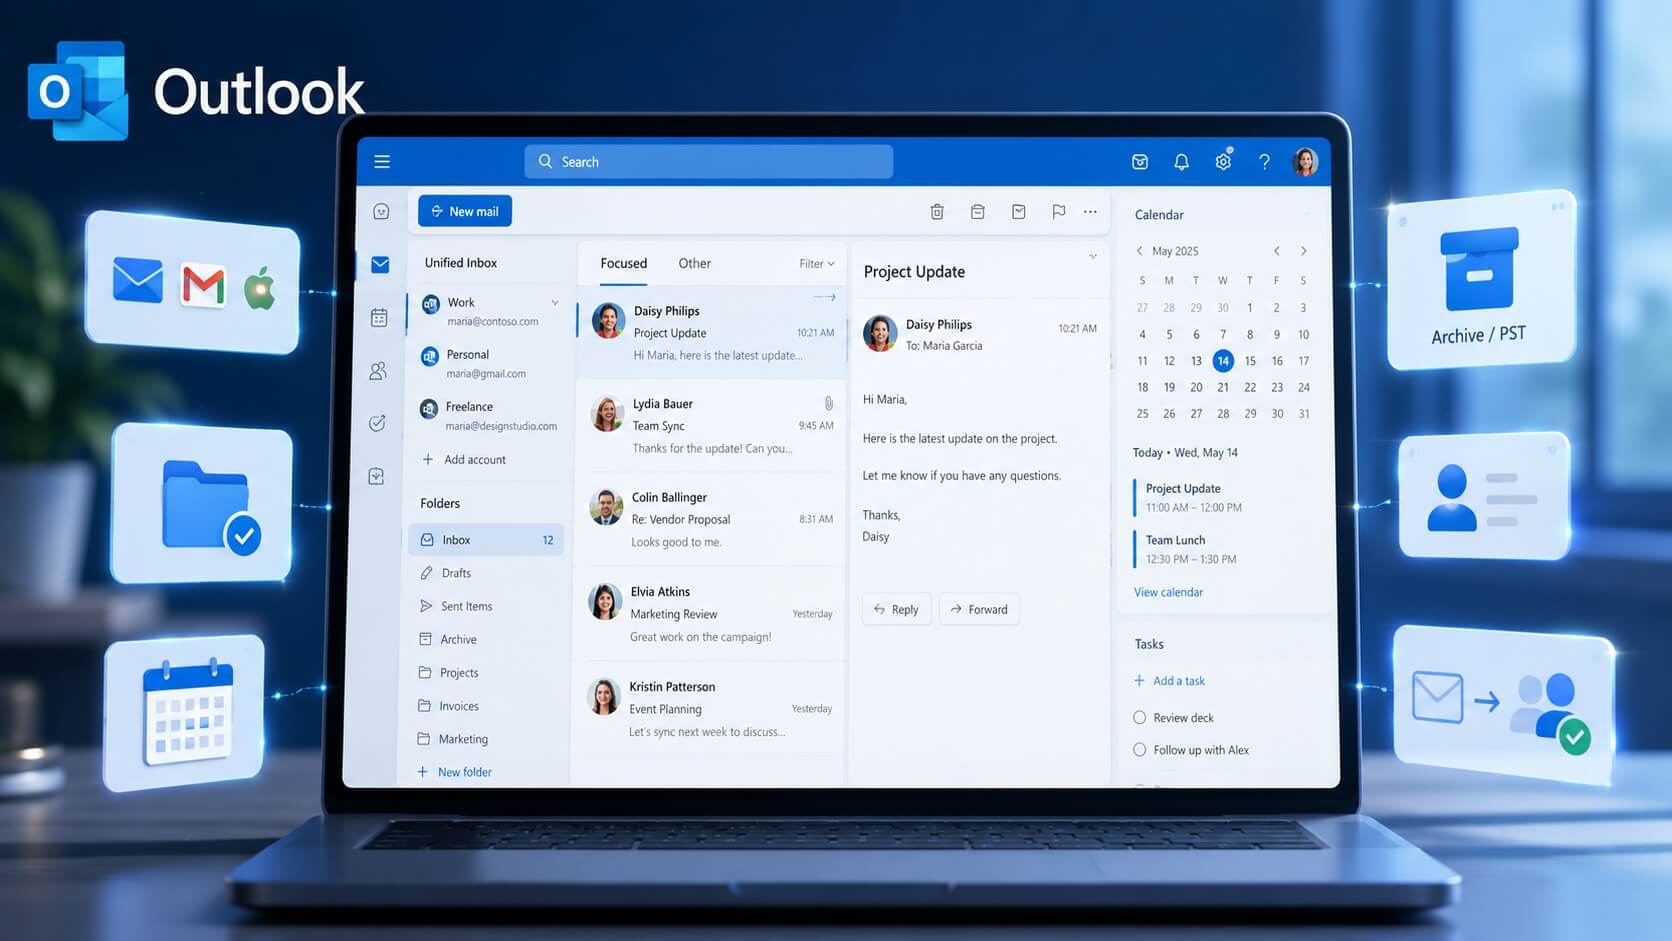Click the Unified Inbox heading
This screenshot has height=941, width=1672.
point(461,263)
